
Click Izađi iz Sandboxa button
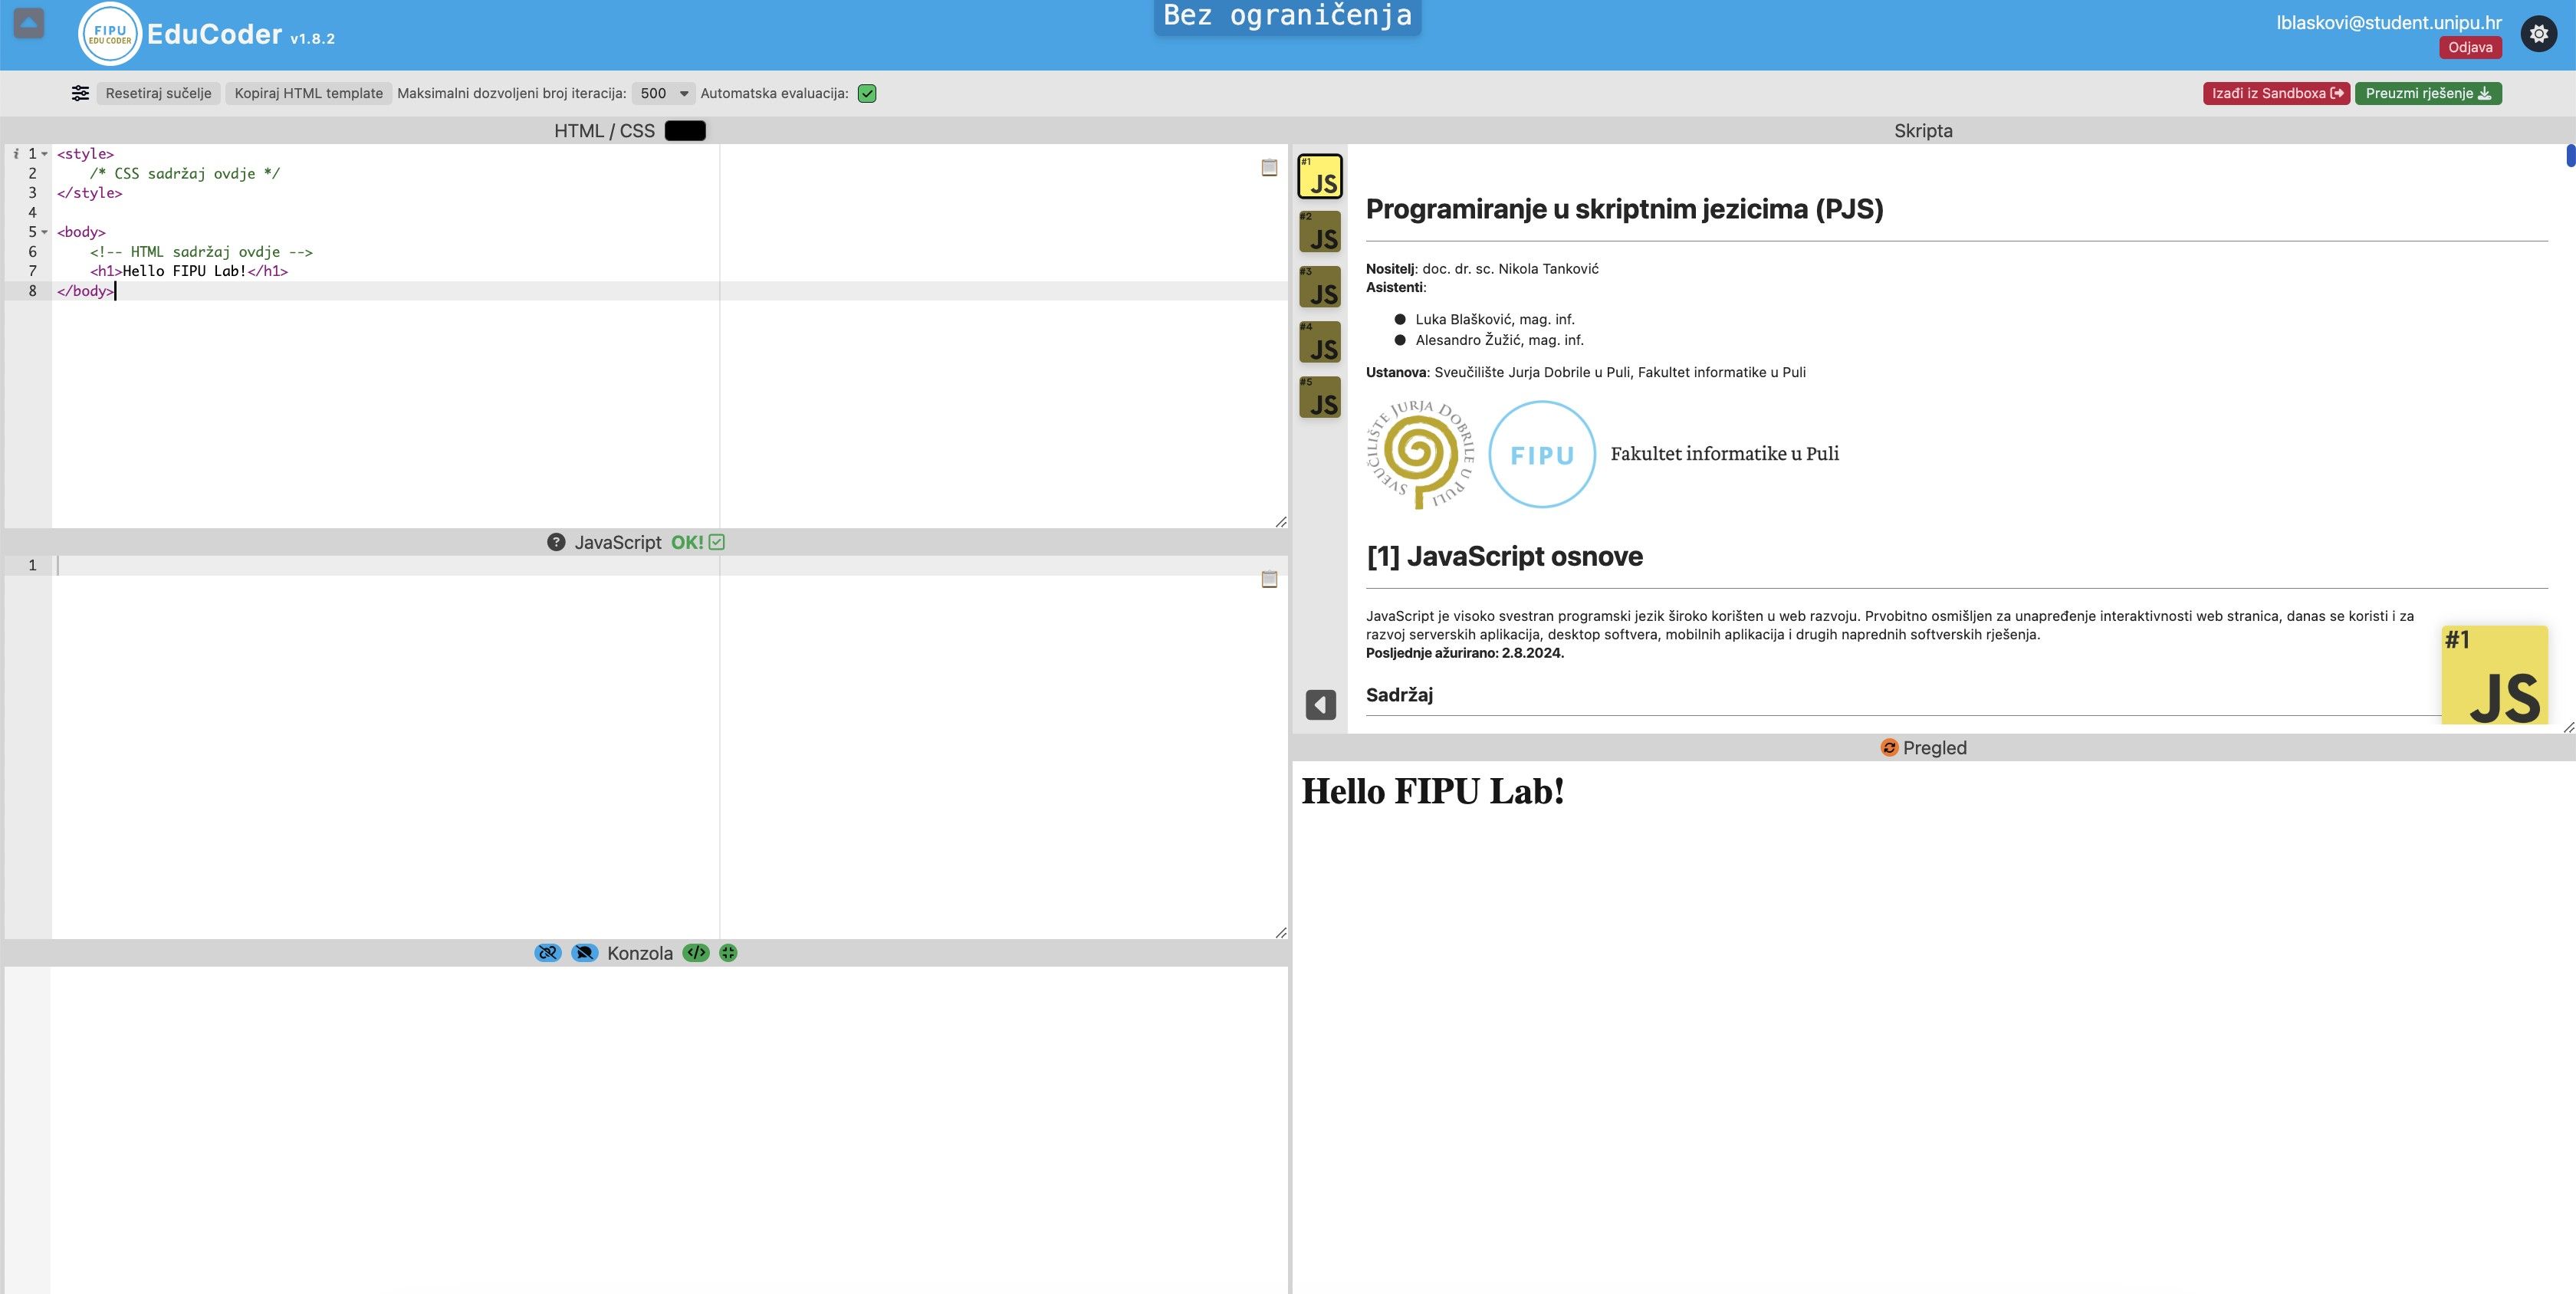click(x=2276, y=93)
